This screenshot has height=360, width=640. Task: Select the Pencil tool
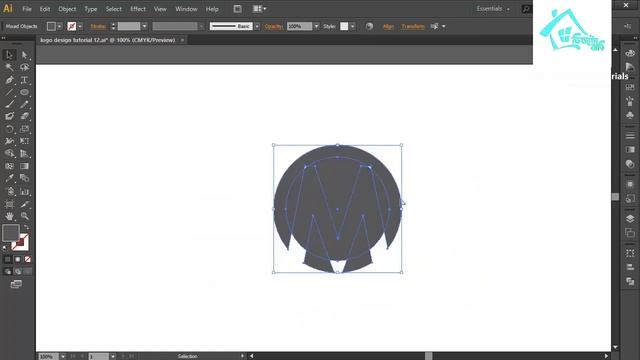coord(24,104)
